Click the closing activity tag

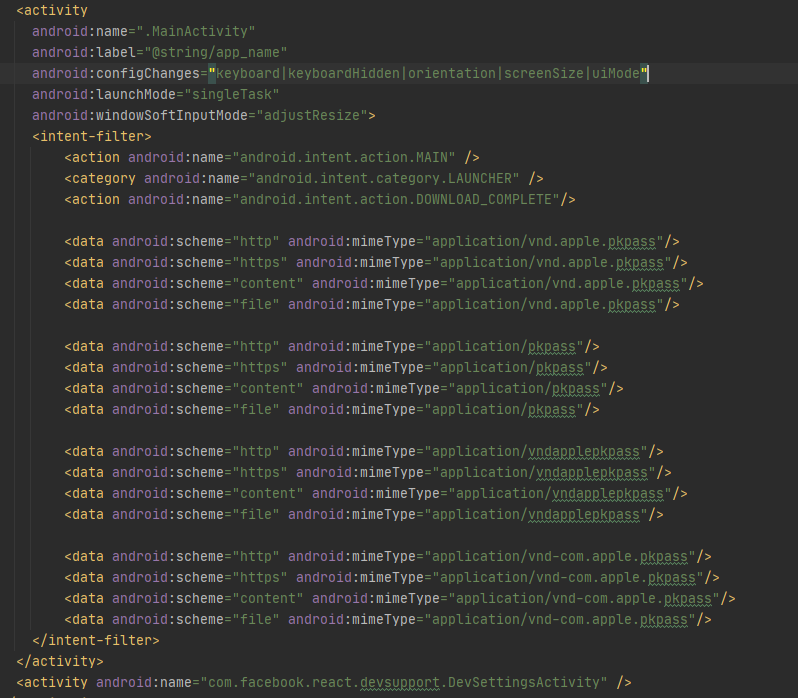[x=60, y=661]
